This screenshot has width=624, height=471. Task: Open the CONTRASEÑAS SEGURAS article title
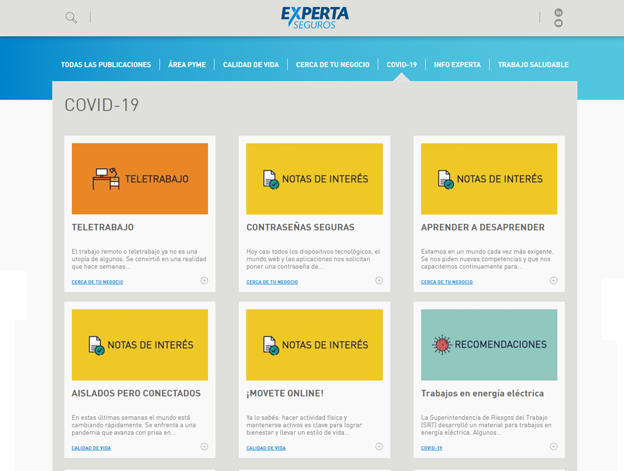point(300,227)
